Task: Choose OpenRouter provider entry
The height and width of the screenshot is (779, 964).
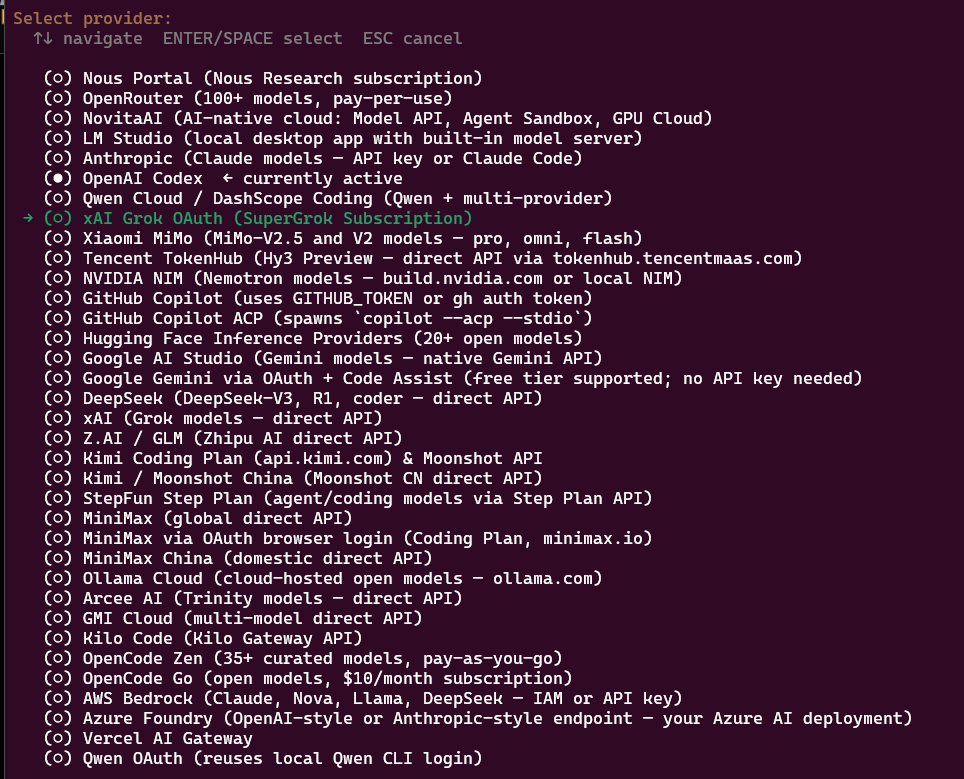Action: click(x=248, y=98)
